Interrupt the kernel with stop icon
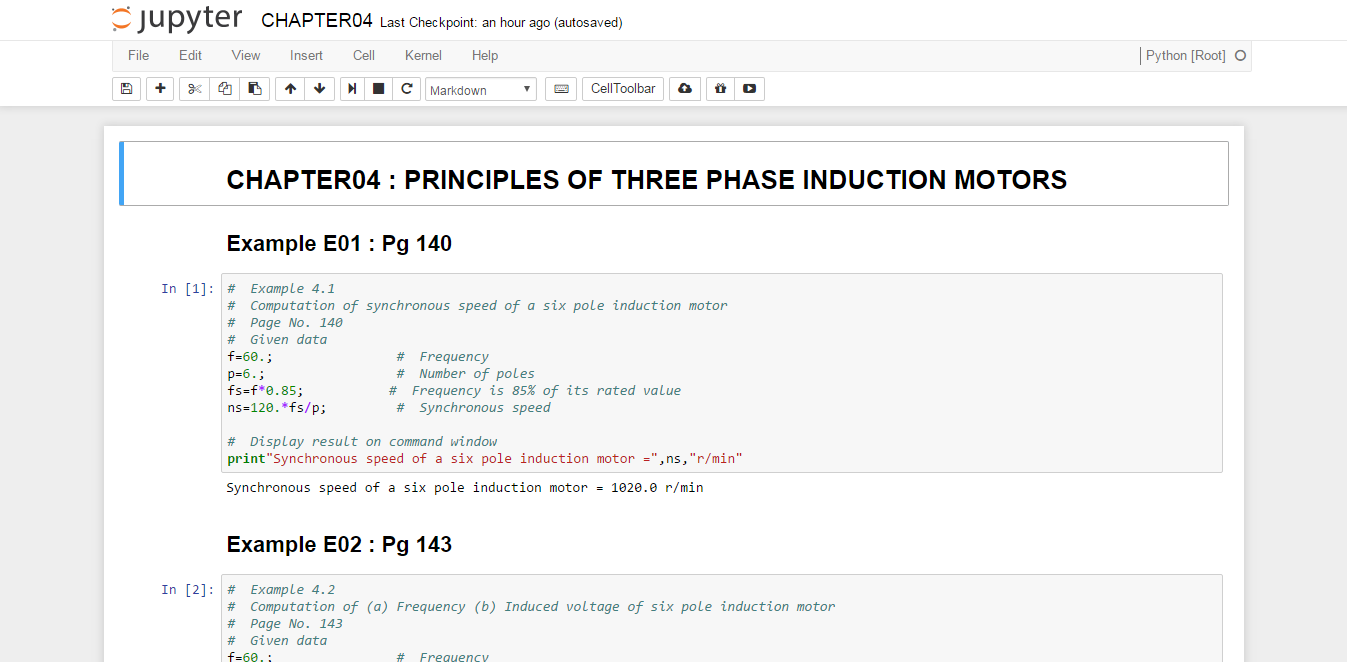The height and width of the screenshot is (662, 1347). click(x=379, y=89)
